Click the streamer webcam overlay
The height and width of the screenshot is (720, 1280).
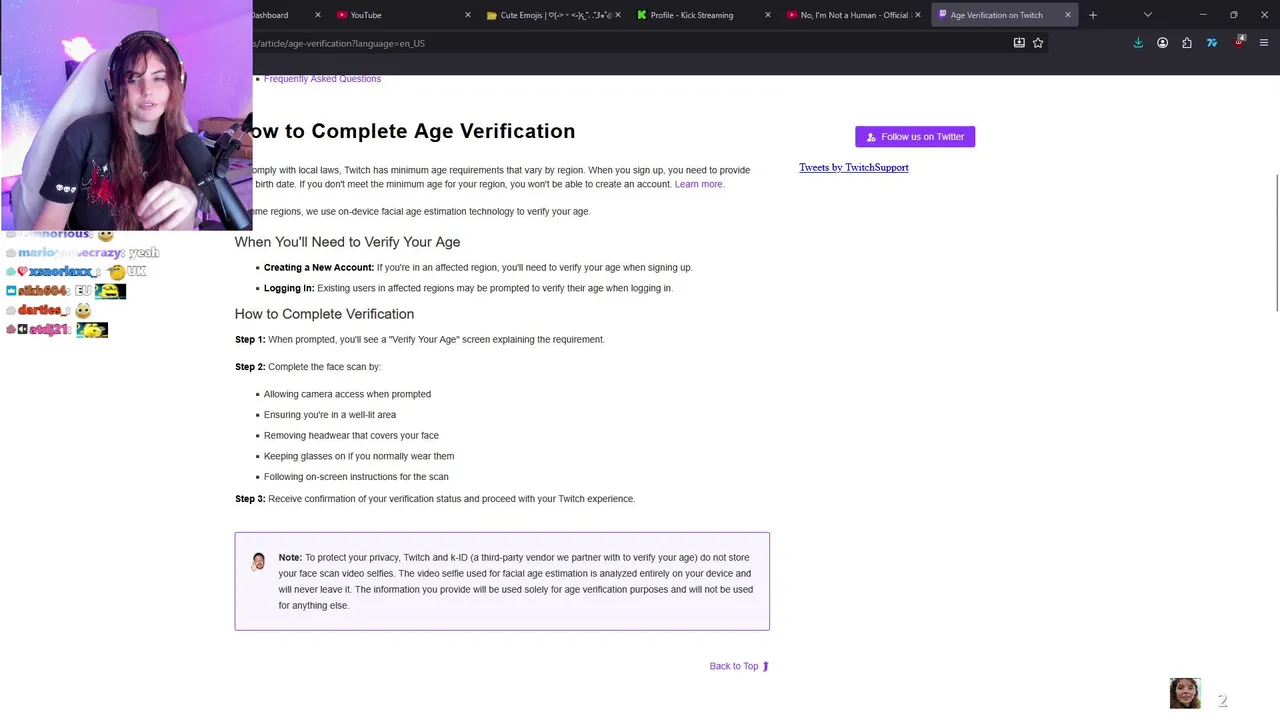(126, 115)
